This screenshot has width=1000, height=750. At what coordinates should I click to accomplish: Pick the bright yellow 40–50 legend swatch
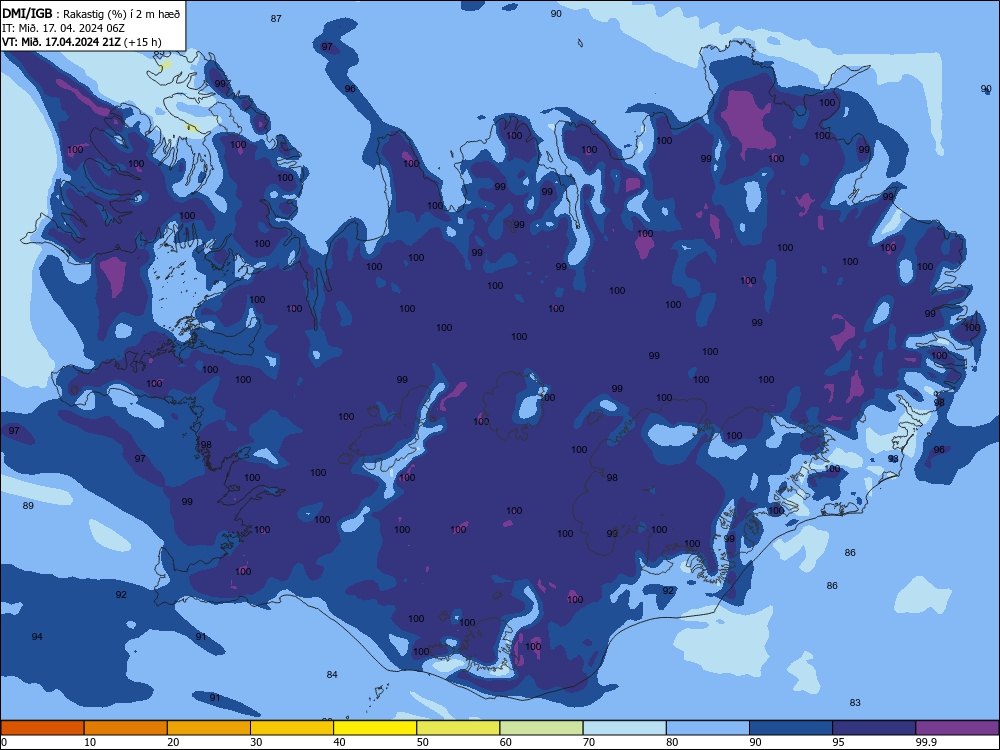click(375, 728)
